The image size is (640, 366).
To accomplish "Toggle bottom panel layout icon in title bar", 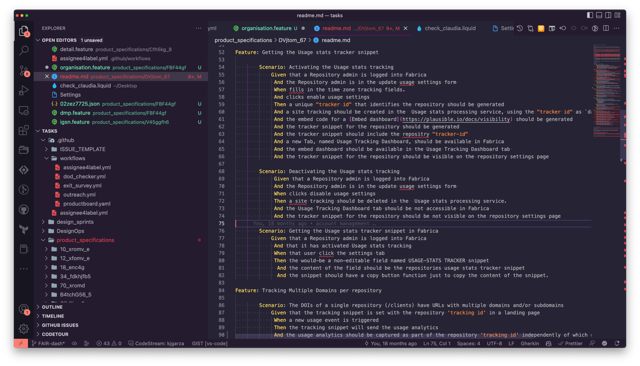I will click(599, 15).
